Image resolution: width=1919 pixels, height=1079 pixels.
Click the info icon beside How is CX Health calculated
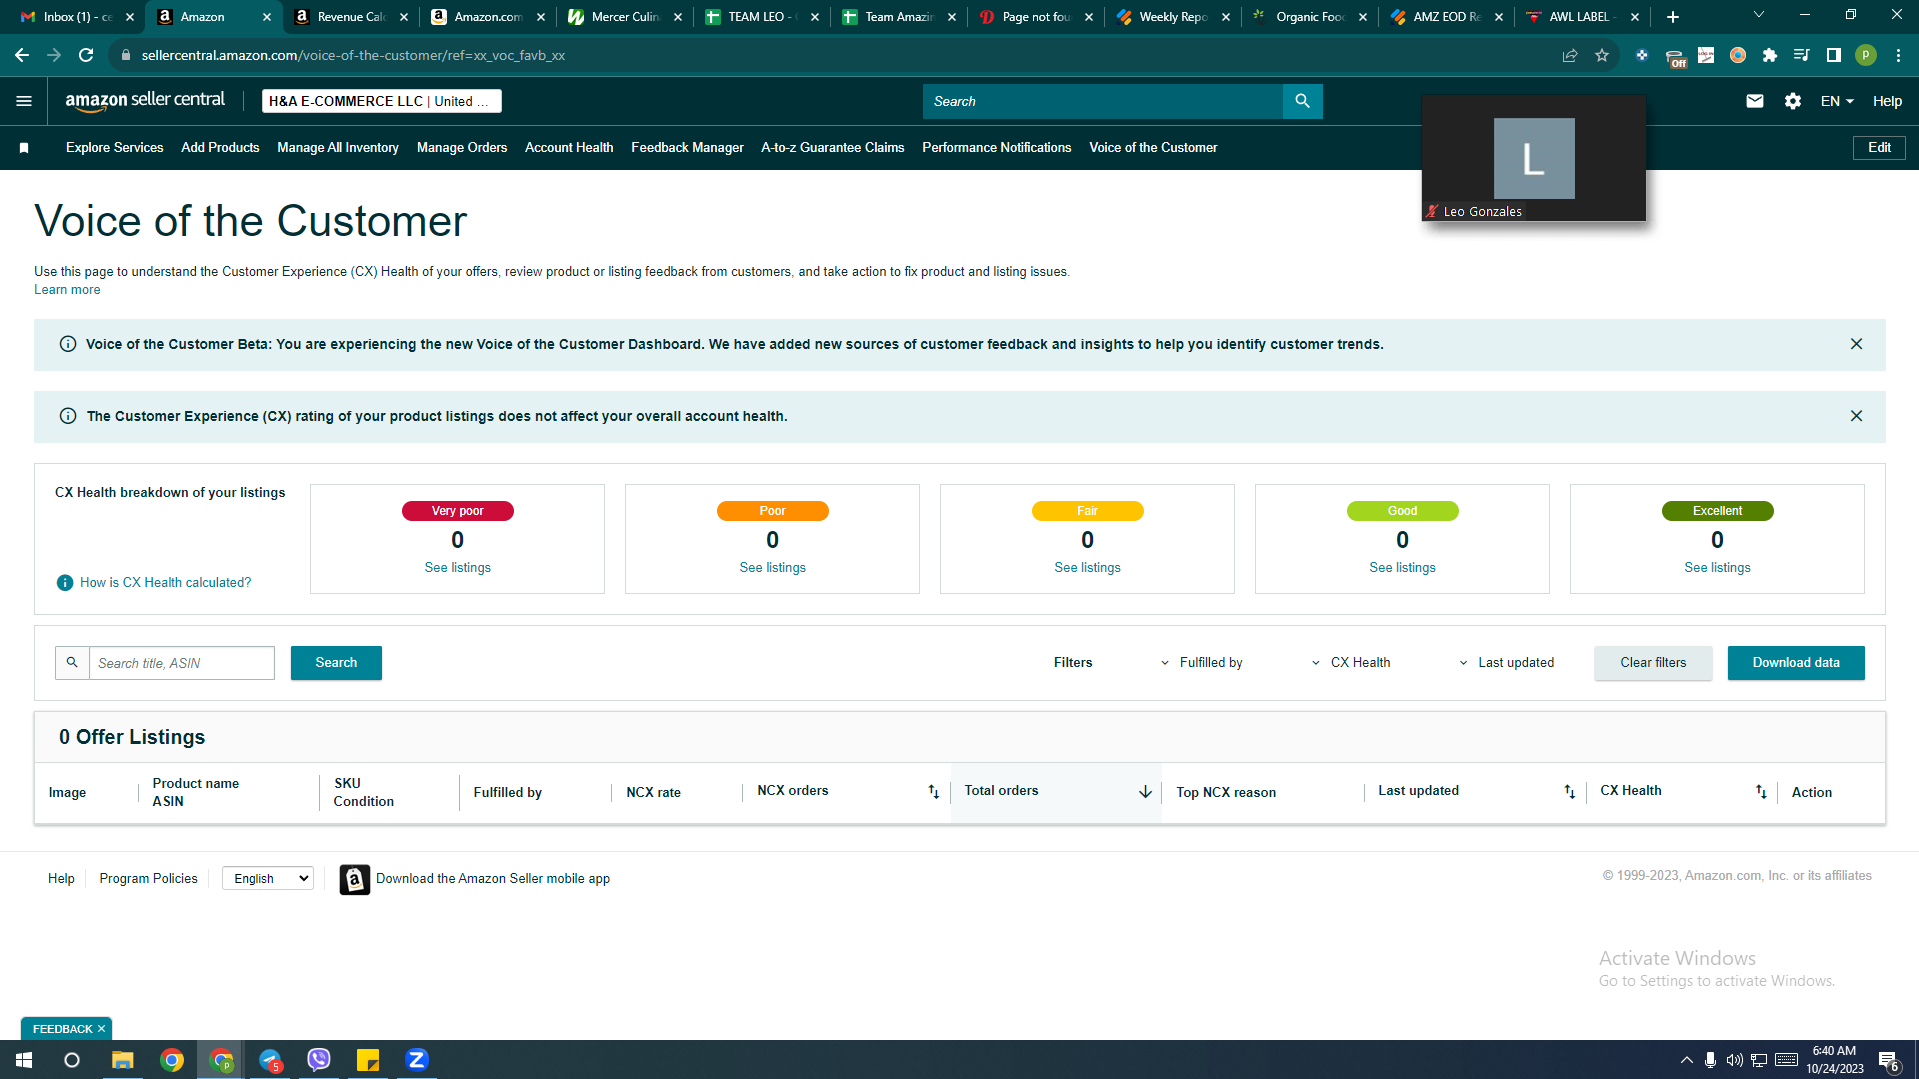click(x=65, y=583)
